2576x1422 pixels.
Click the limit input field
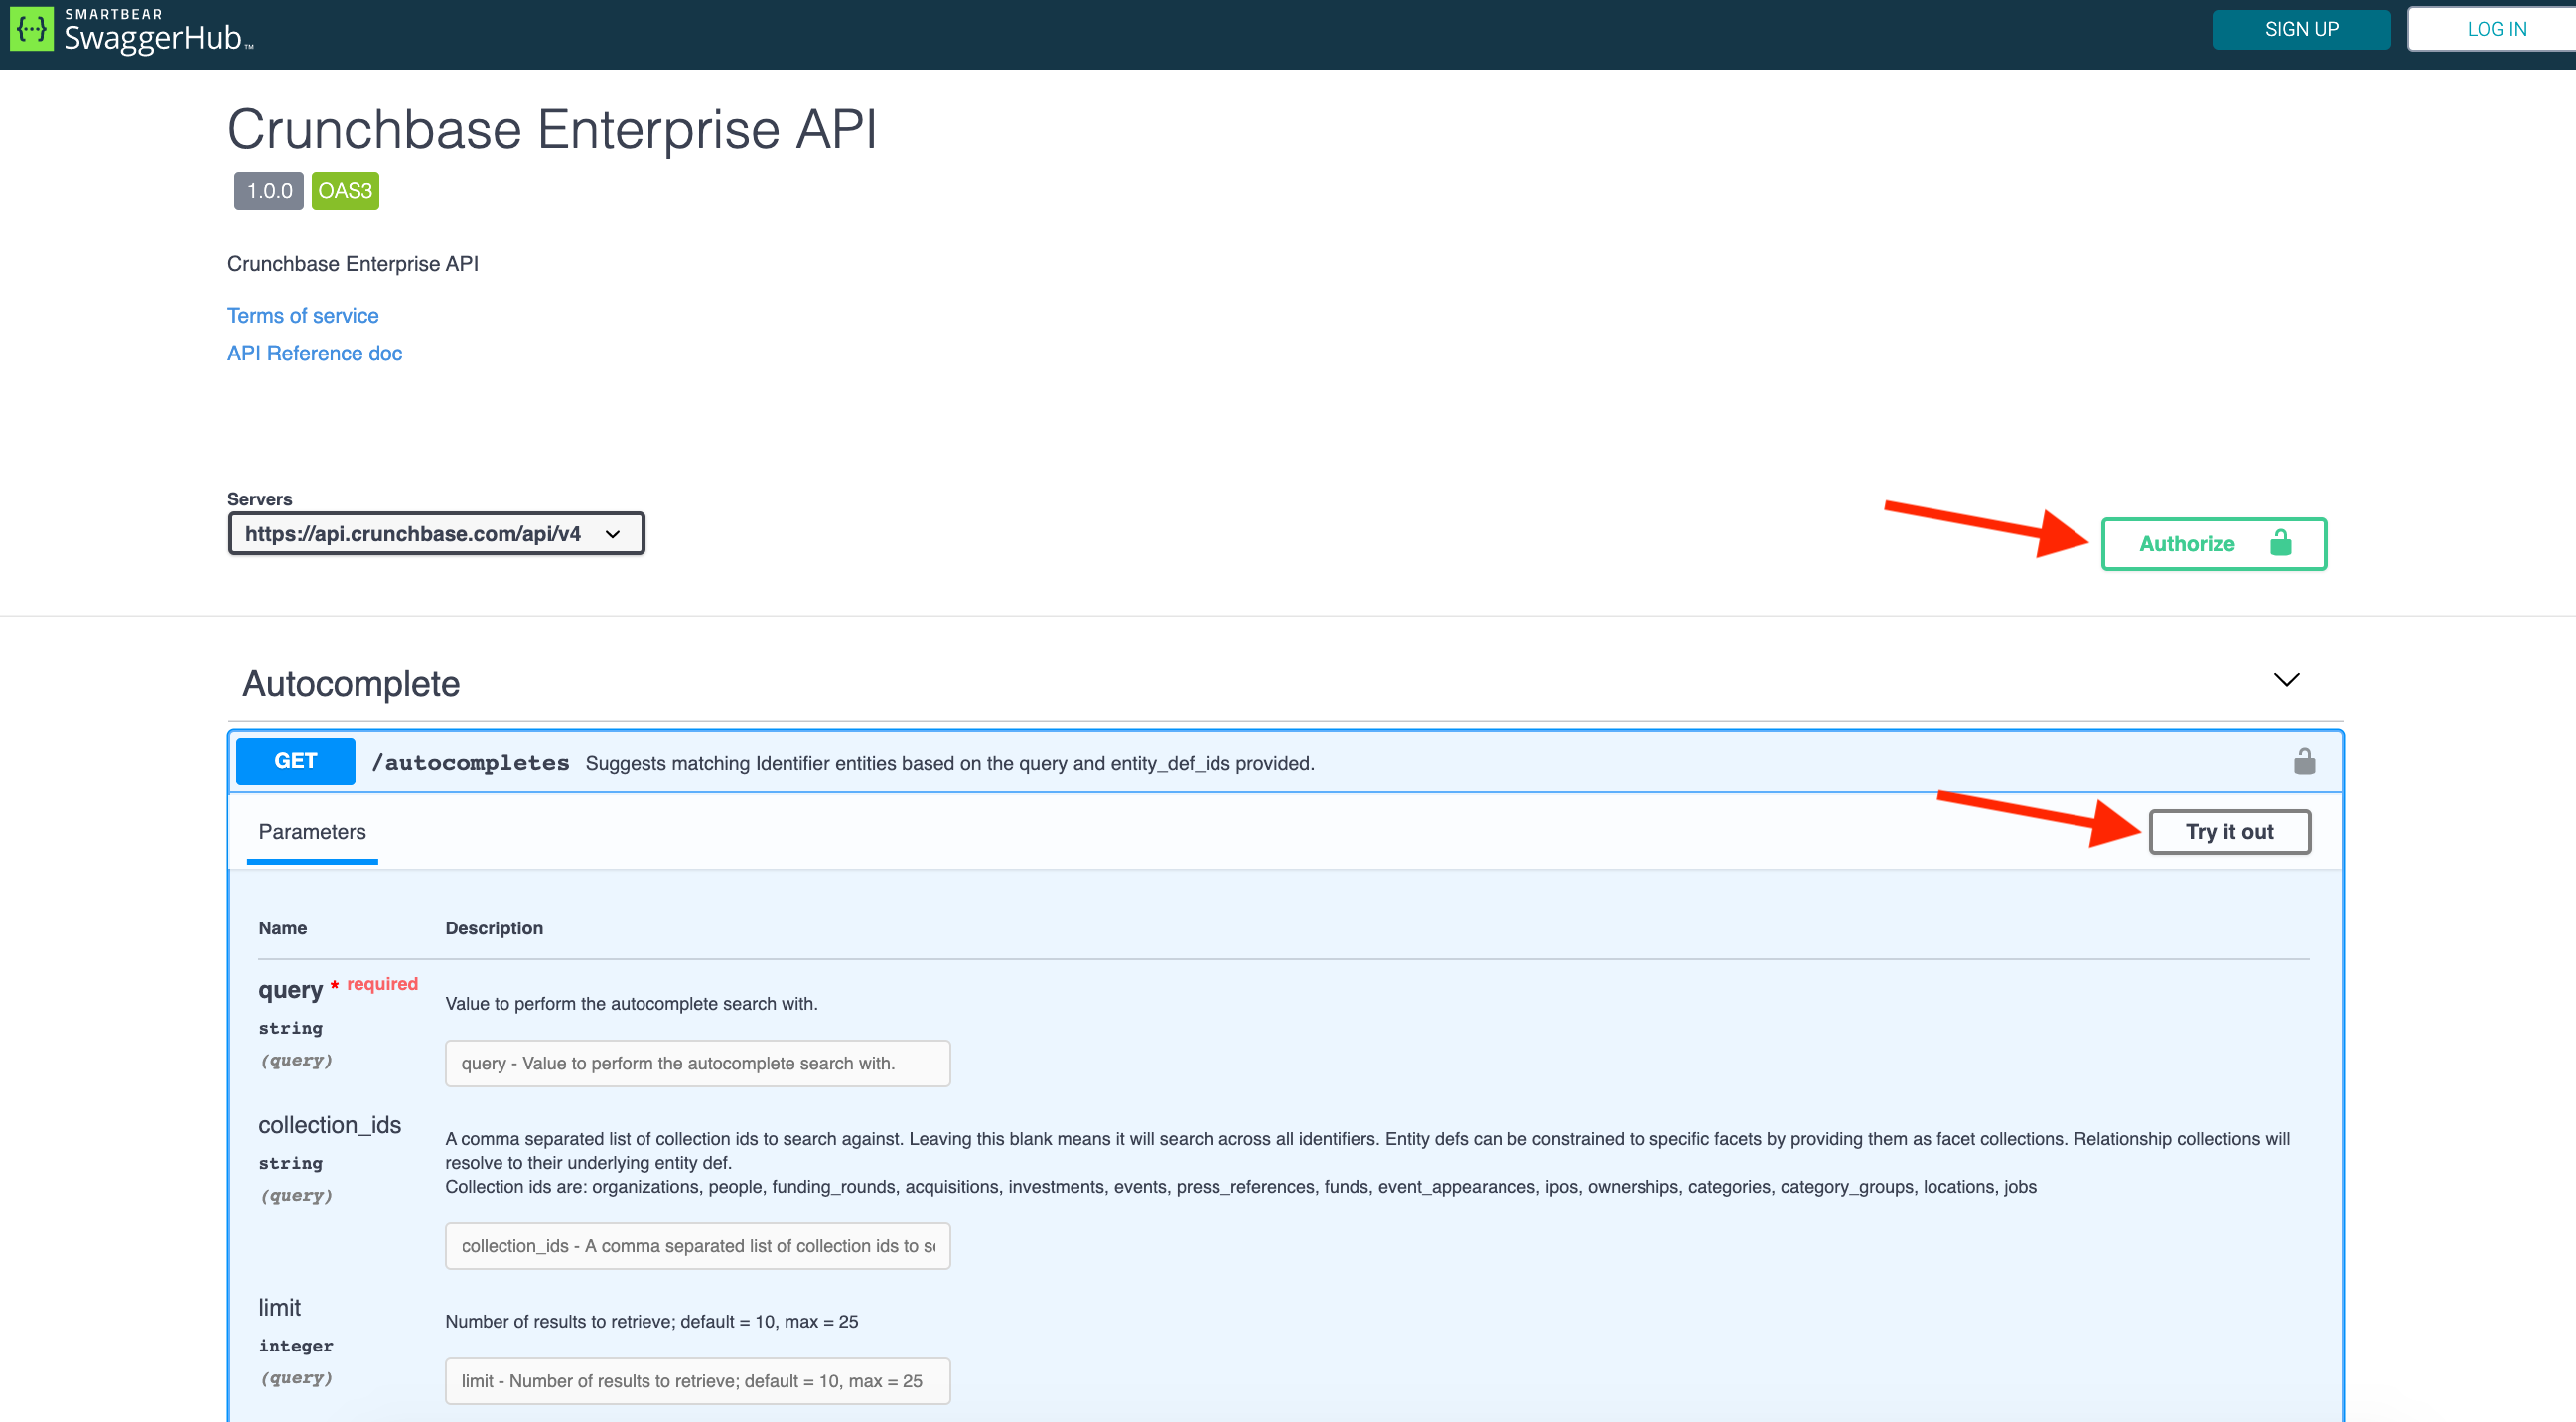[x=697, y=1381]
